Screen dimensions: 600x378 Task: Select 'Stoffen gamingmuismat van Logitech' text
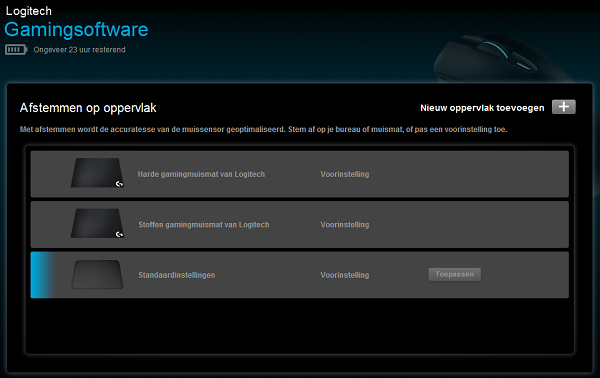[204, 225]
